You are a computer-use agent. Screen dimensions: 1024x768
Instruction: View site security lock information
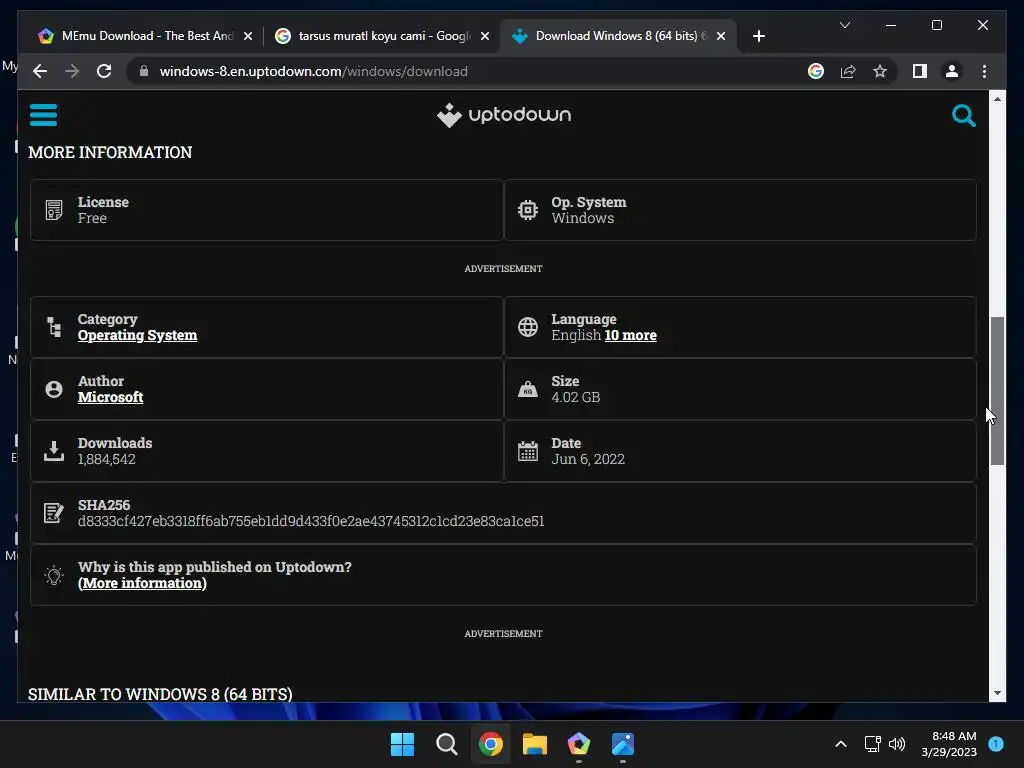coord(144,71)
